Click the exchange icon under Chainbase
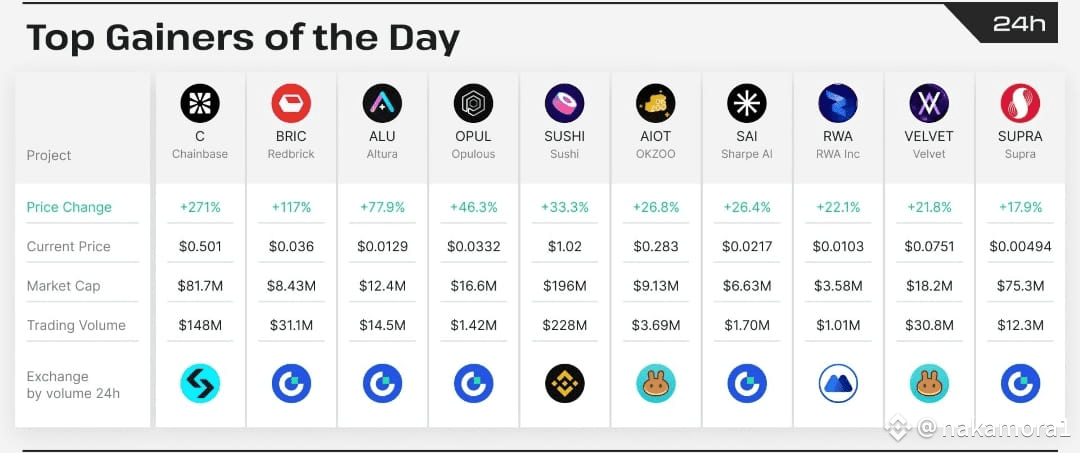The image size is (1080, 453). point(200,383)
